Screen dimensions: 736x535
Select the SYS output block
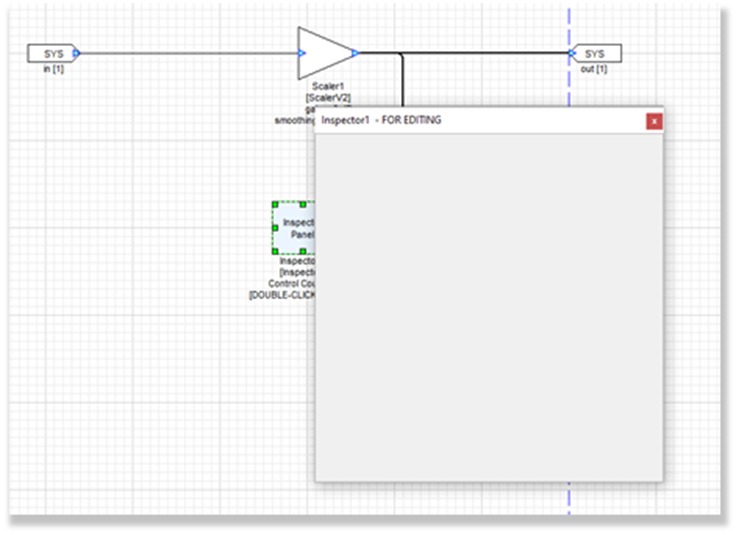(x=595, y=53)
